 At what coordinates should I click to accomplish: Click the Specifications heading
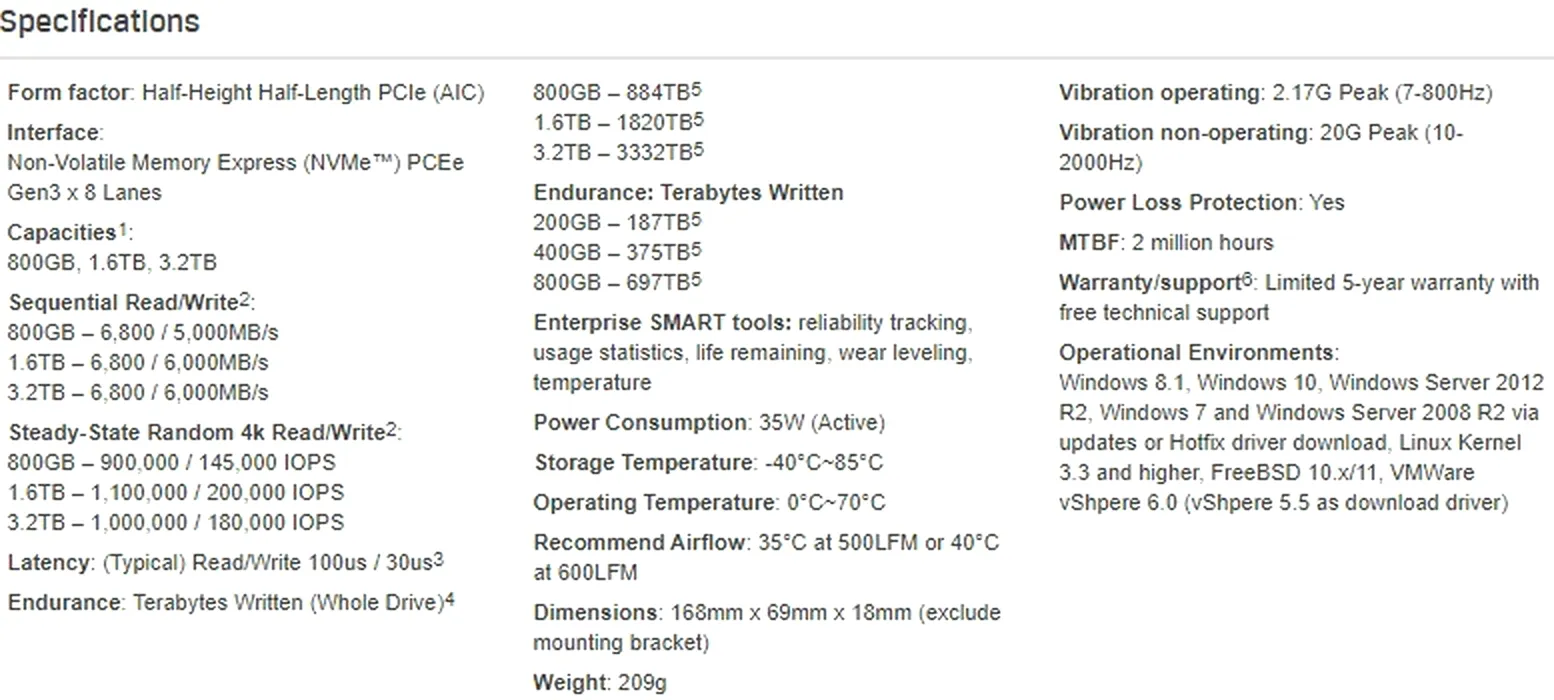pos(100,21)
